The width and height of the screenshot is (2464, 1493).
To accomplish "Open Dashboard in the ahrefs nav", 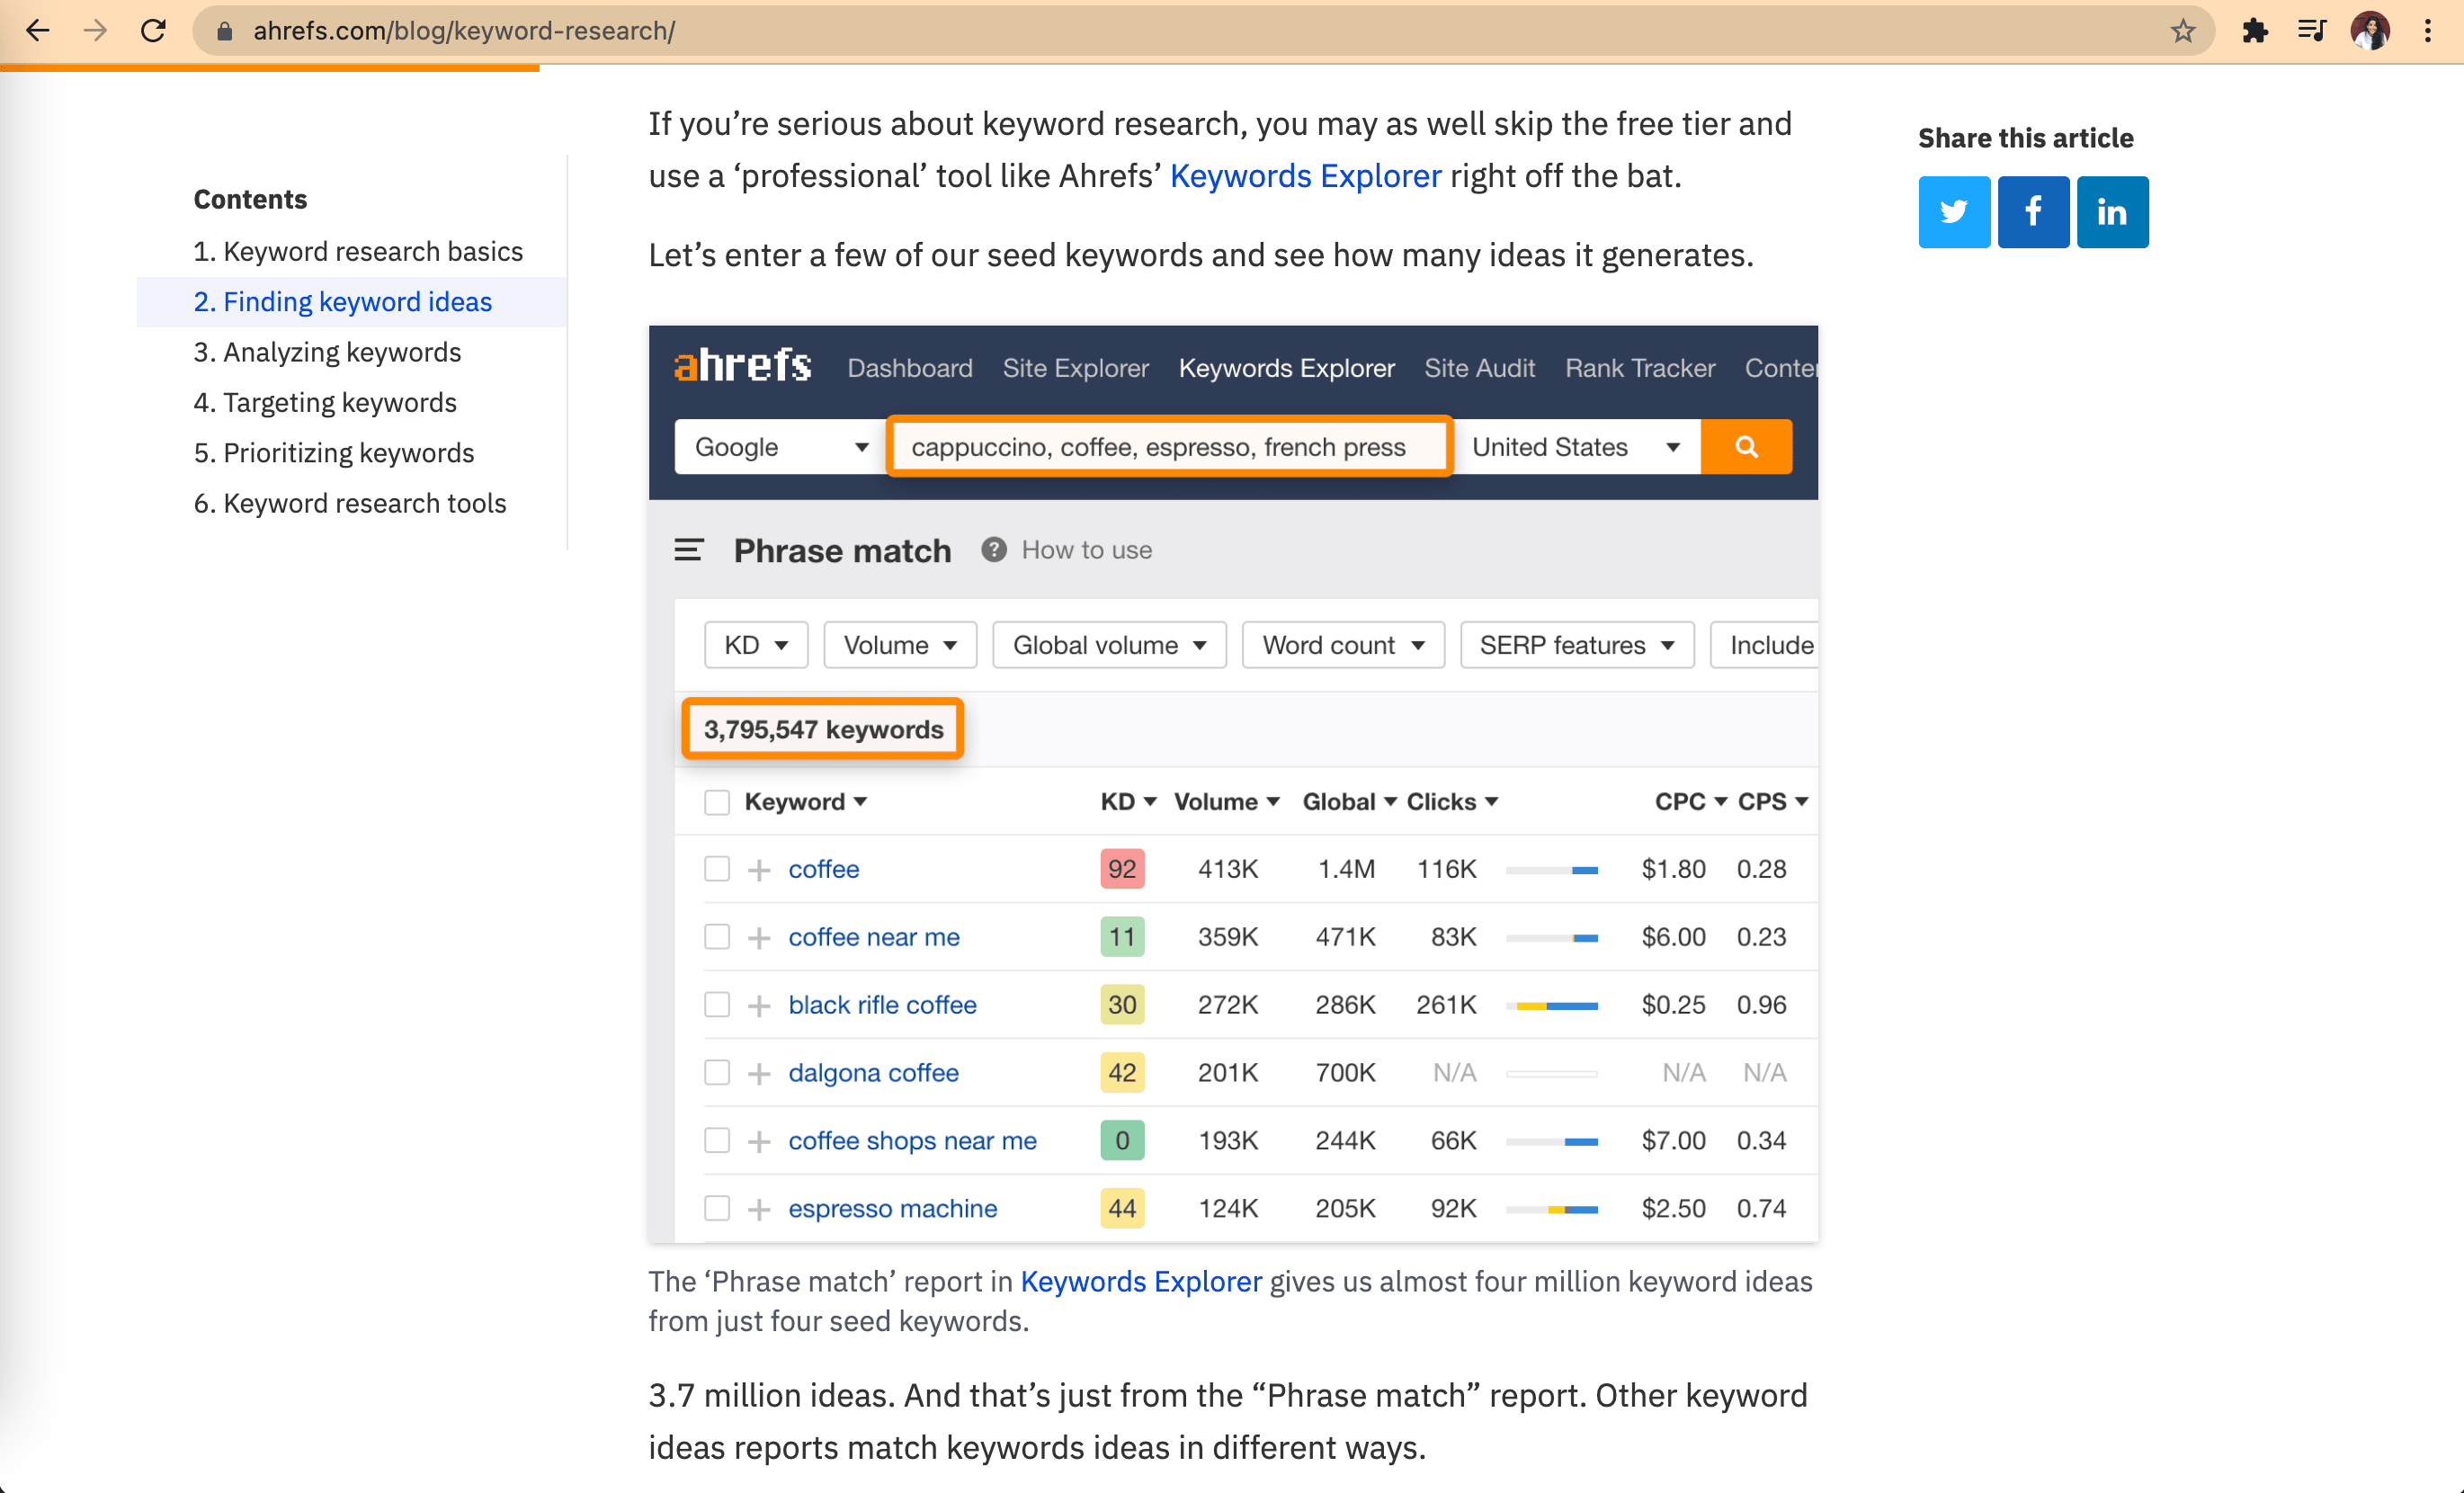I will click(x=910, y=368).
